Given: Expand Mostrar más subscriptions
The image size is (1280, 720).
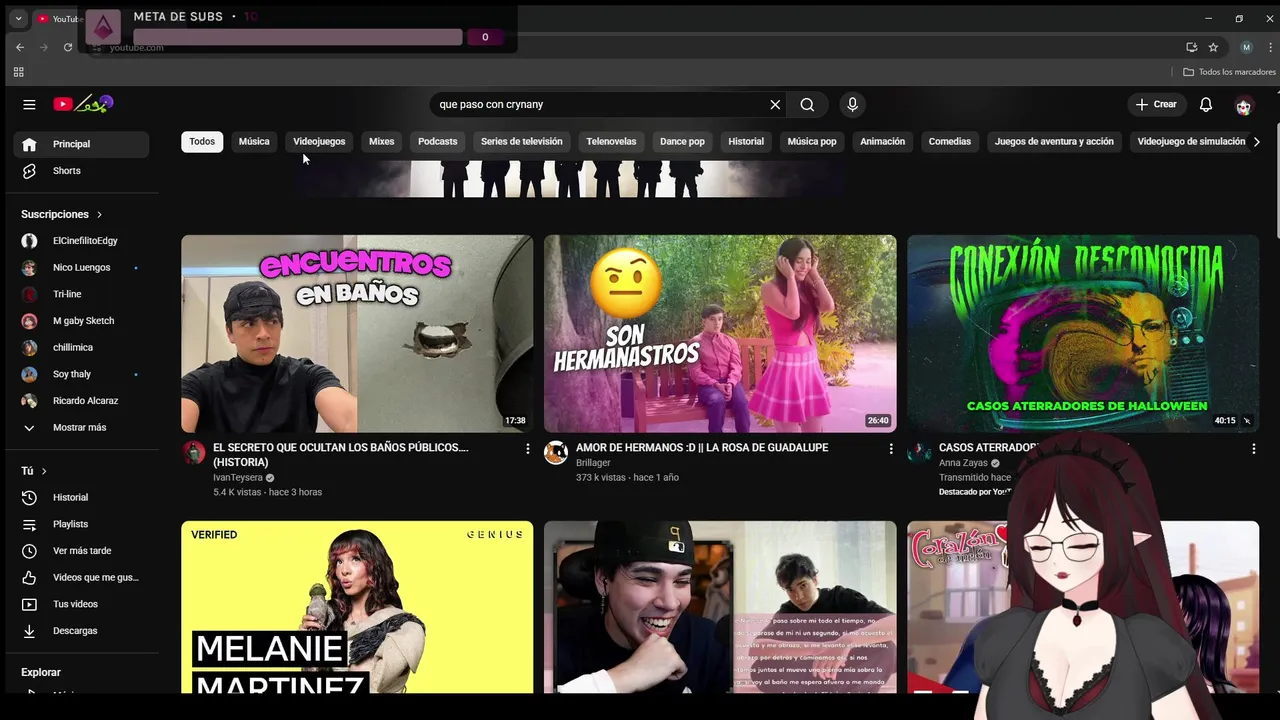Looking at the screenshot, I should pyautogui.click(x=81, y=428).
